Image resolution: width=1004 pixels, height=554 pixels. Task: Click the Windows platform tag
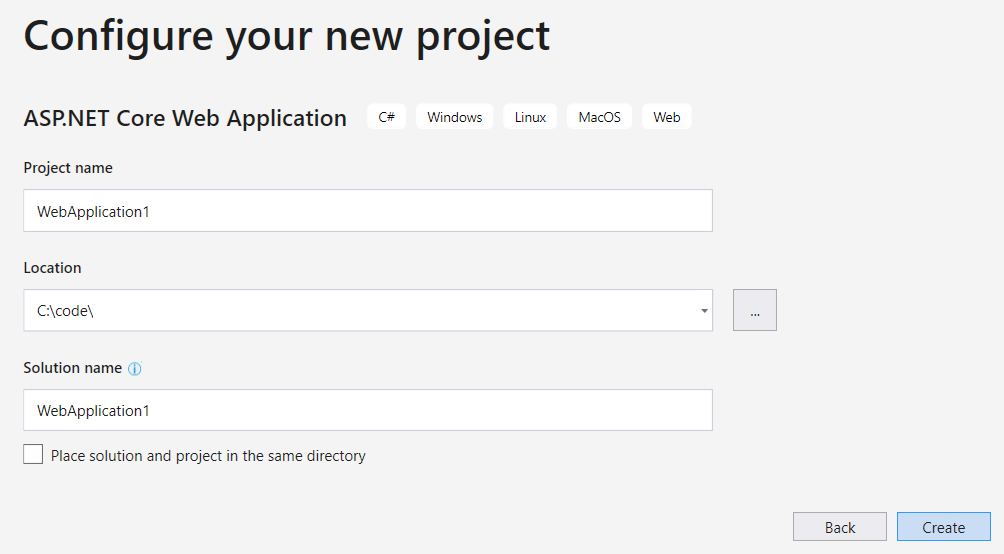point(454,117)
